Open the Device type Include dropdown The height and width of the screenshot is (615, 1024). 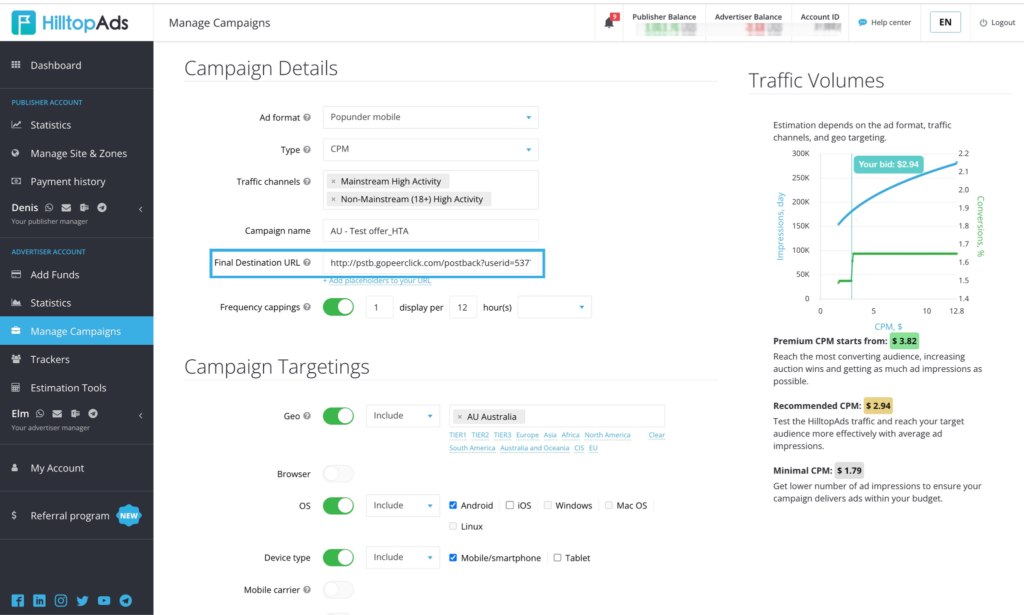[402, 558]
